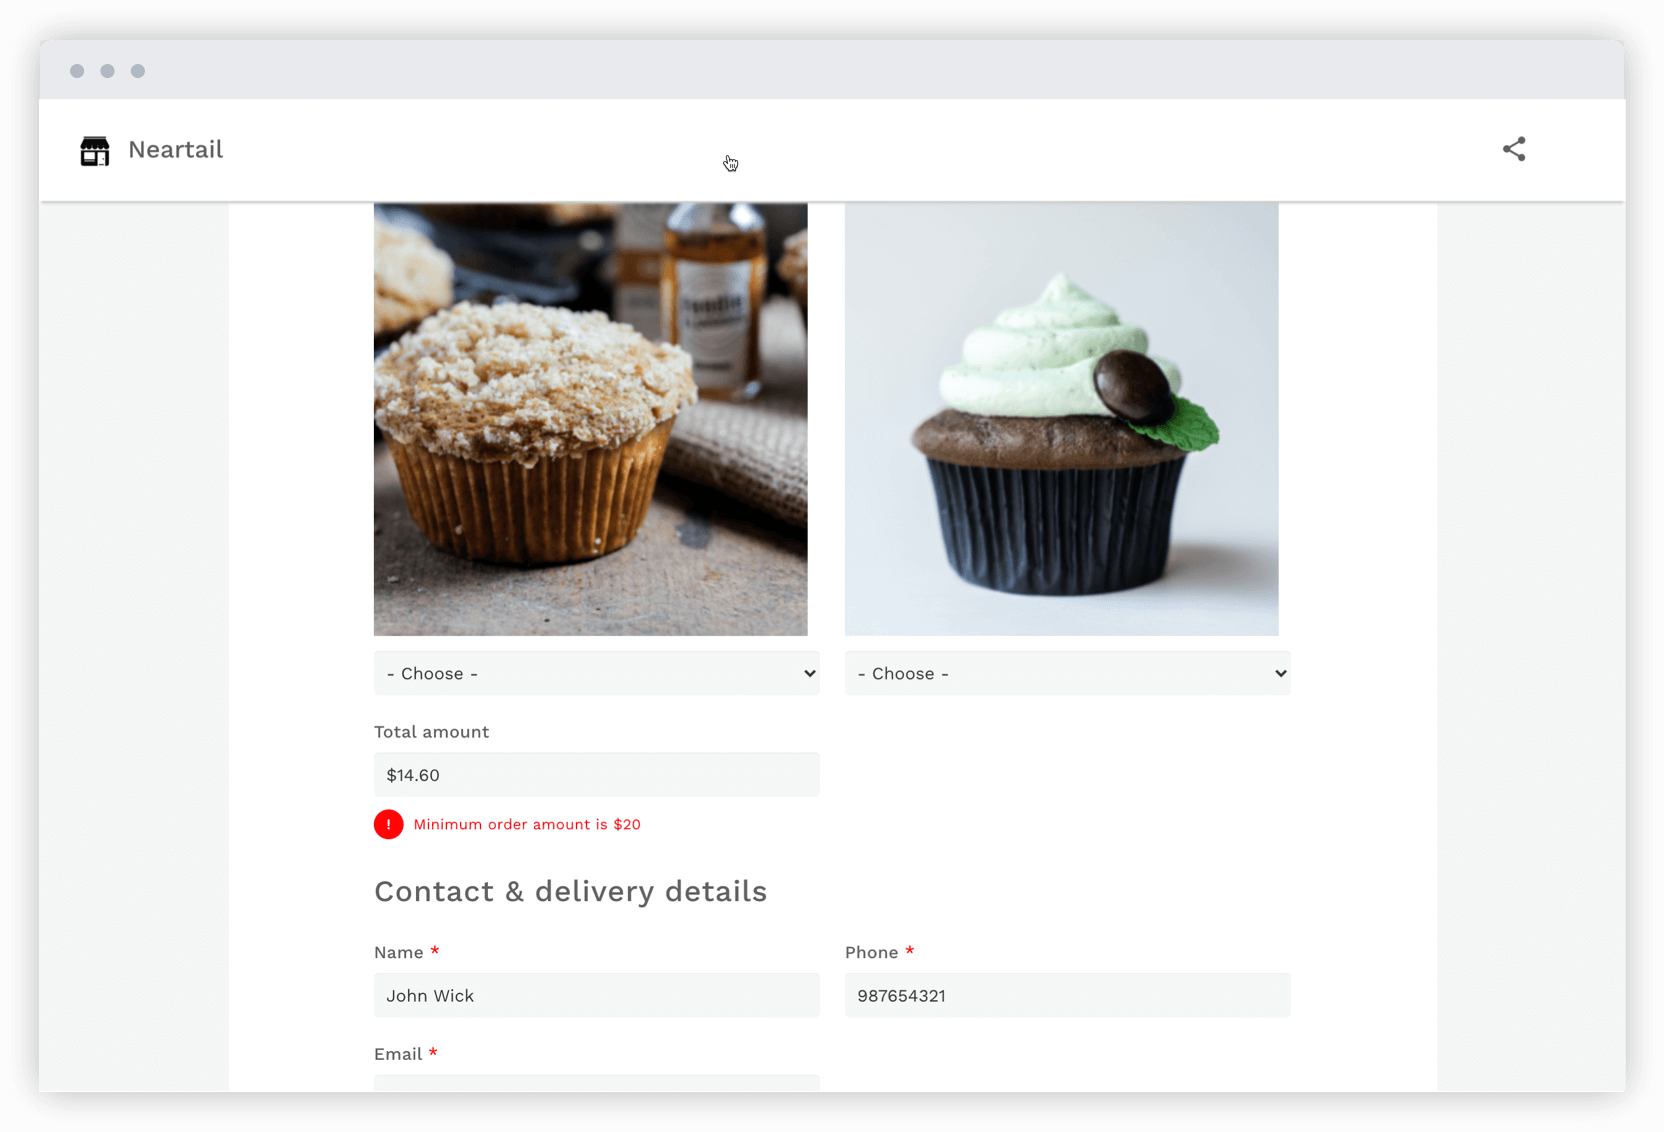Click the Total amount label

[x=431, y=731]
